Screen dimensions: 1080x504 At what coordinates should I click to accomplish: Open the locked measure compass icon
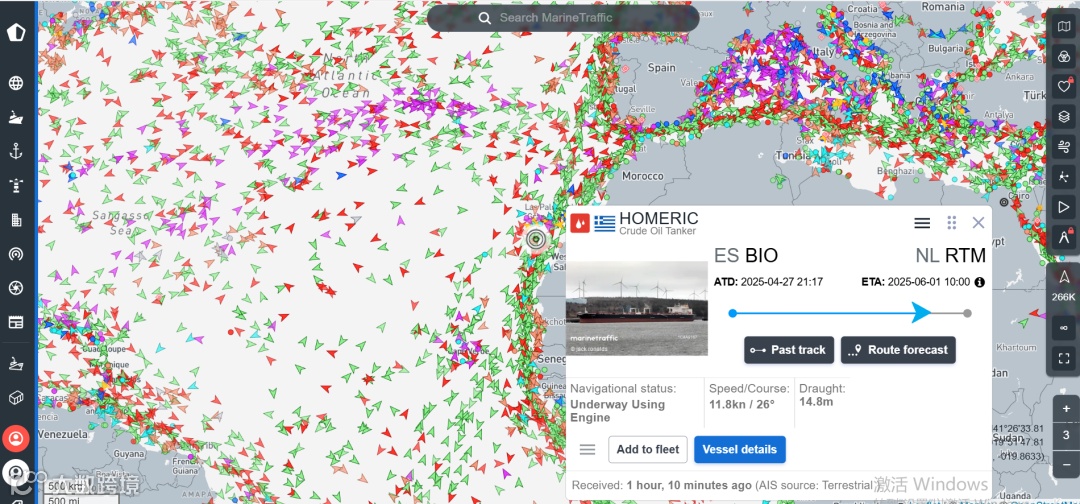[x=1064, y=236]
